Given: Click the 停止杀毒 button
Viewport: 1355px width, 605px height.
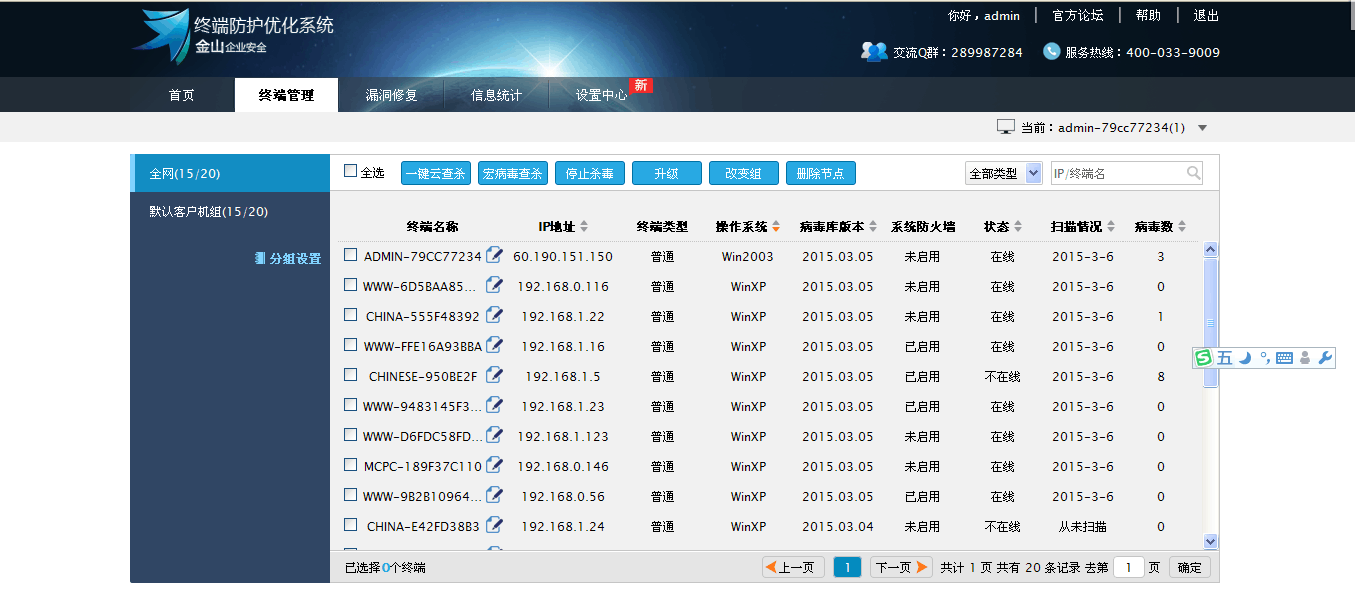Looking at the screenshot, I should tap(590, 173).
